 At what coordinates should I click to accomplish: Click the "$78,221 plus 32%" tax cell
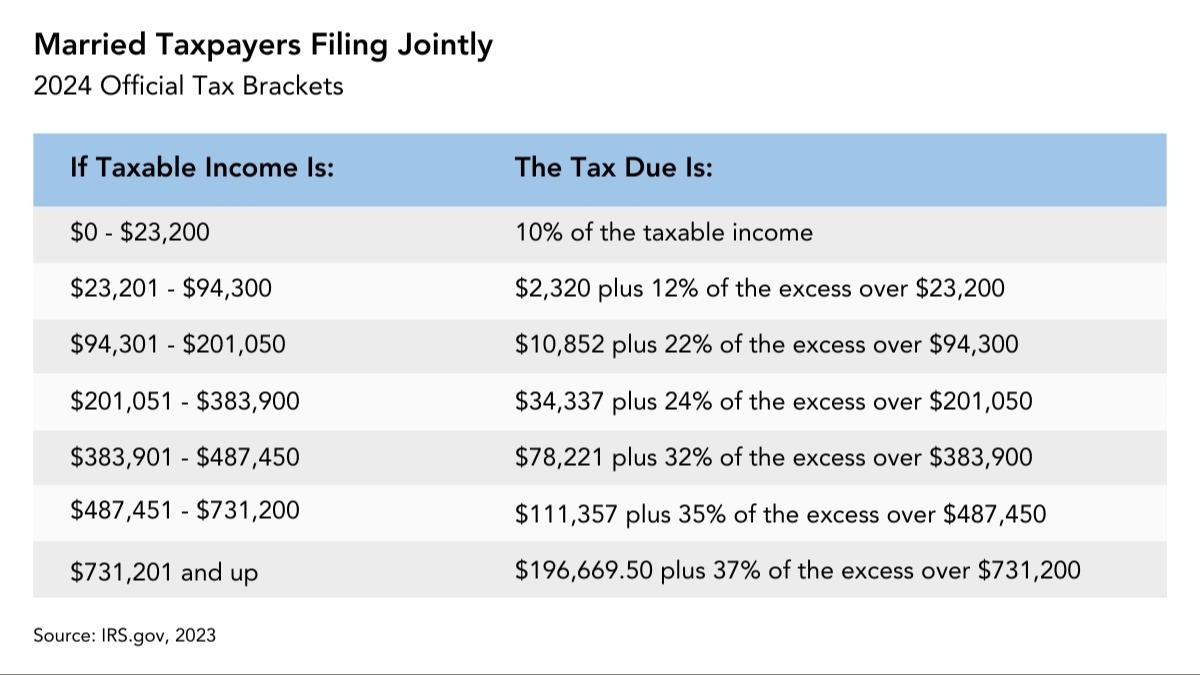click(773, 457)
